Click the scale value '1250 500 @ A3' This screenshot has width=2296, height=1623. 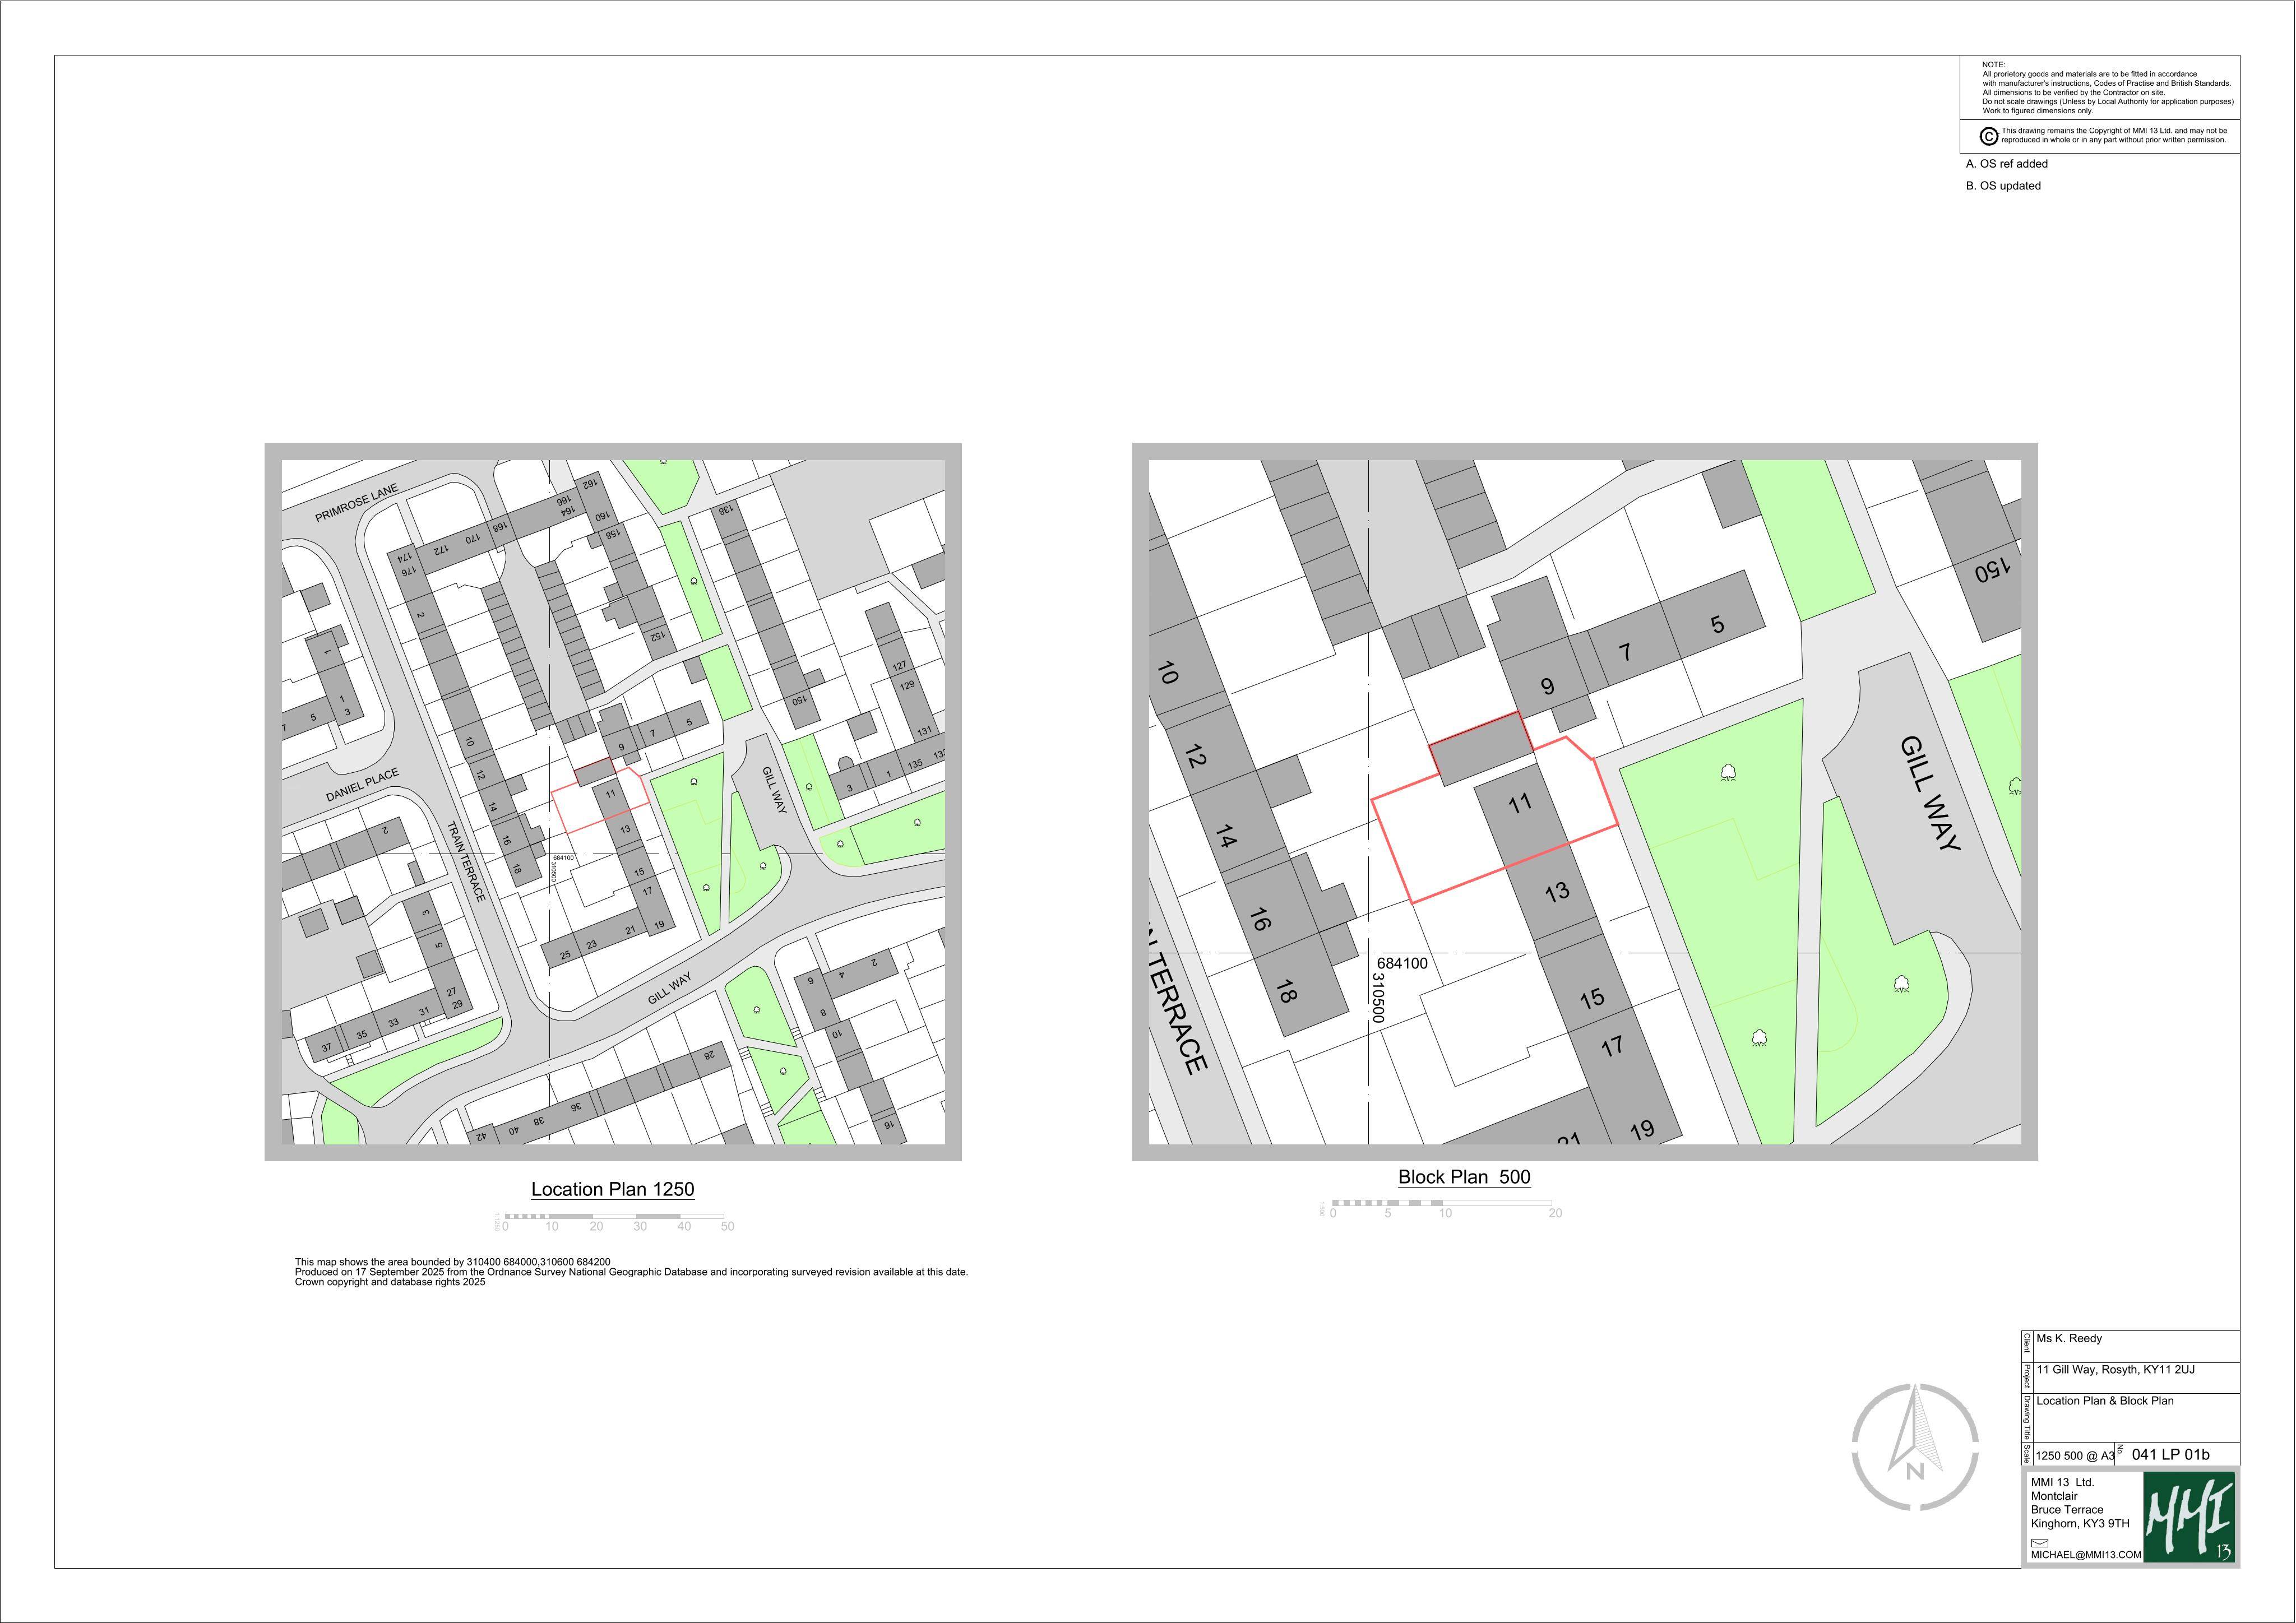[2075, 1456]
